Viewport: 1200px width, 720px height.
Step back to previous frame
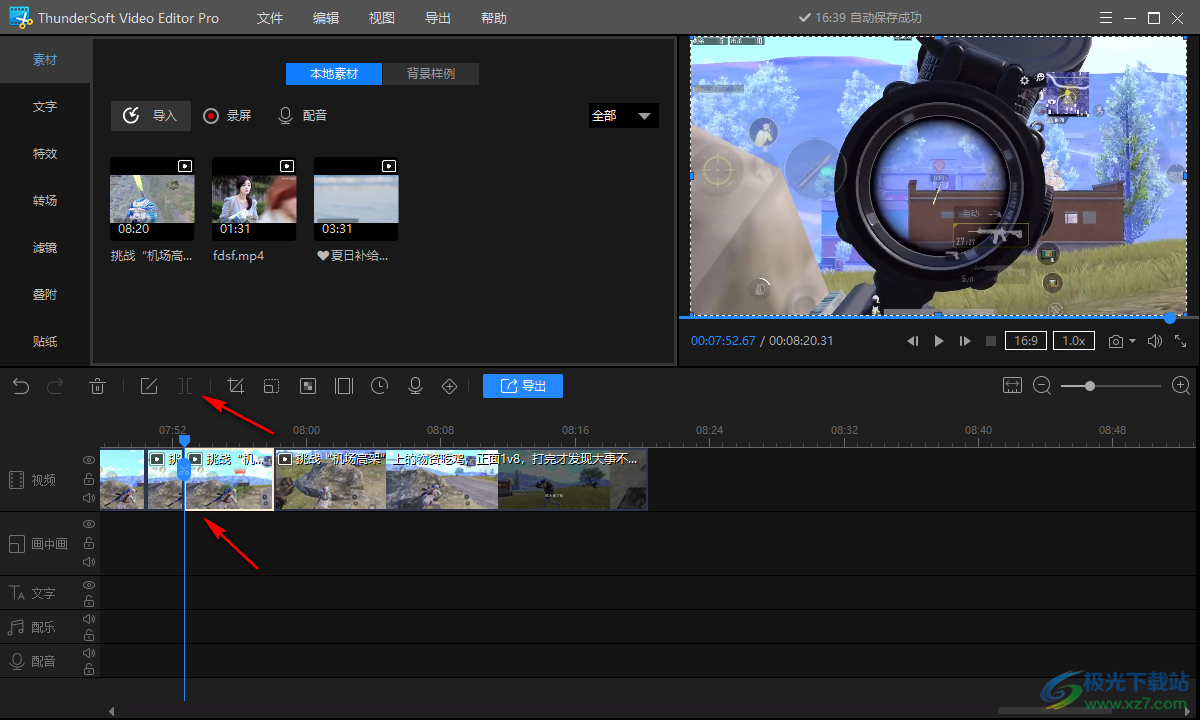tap(912, 341)
